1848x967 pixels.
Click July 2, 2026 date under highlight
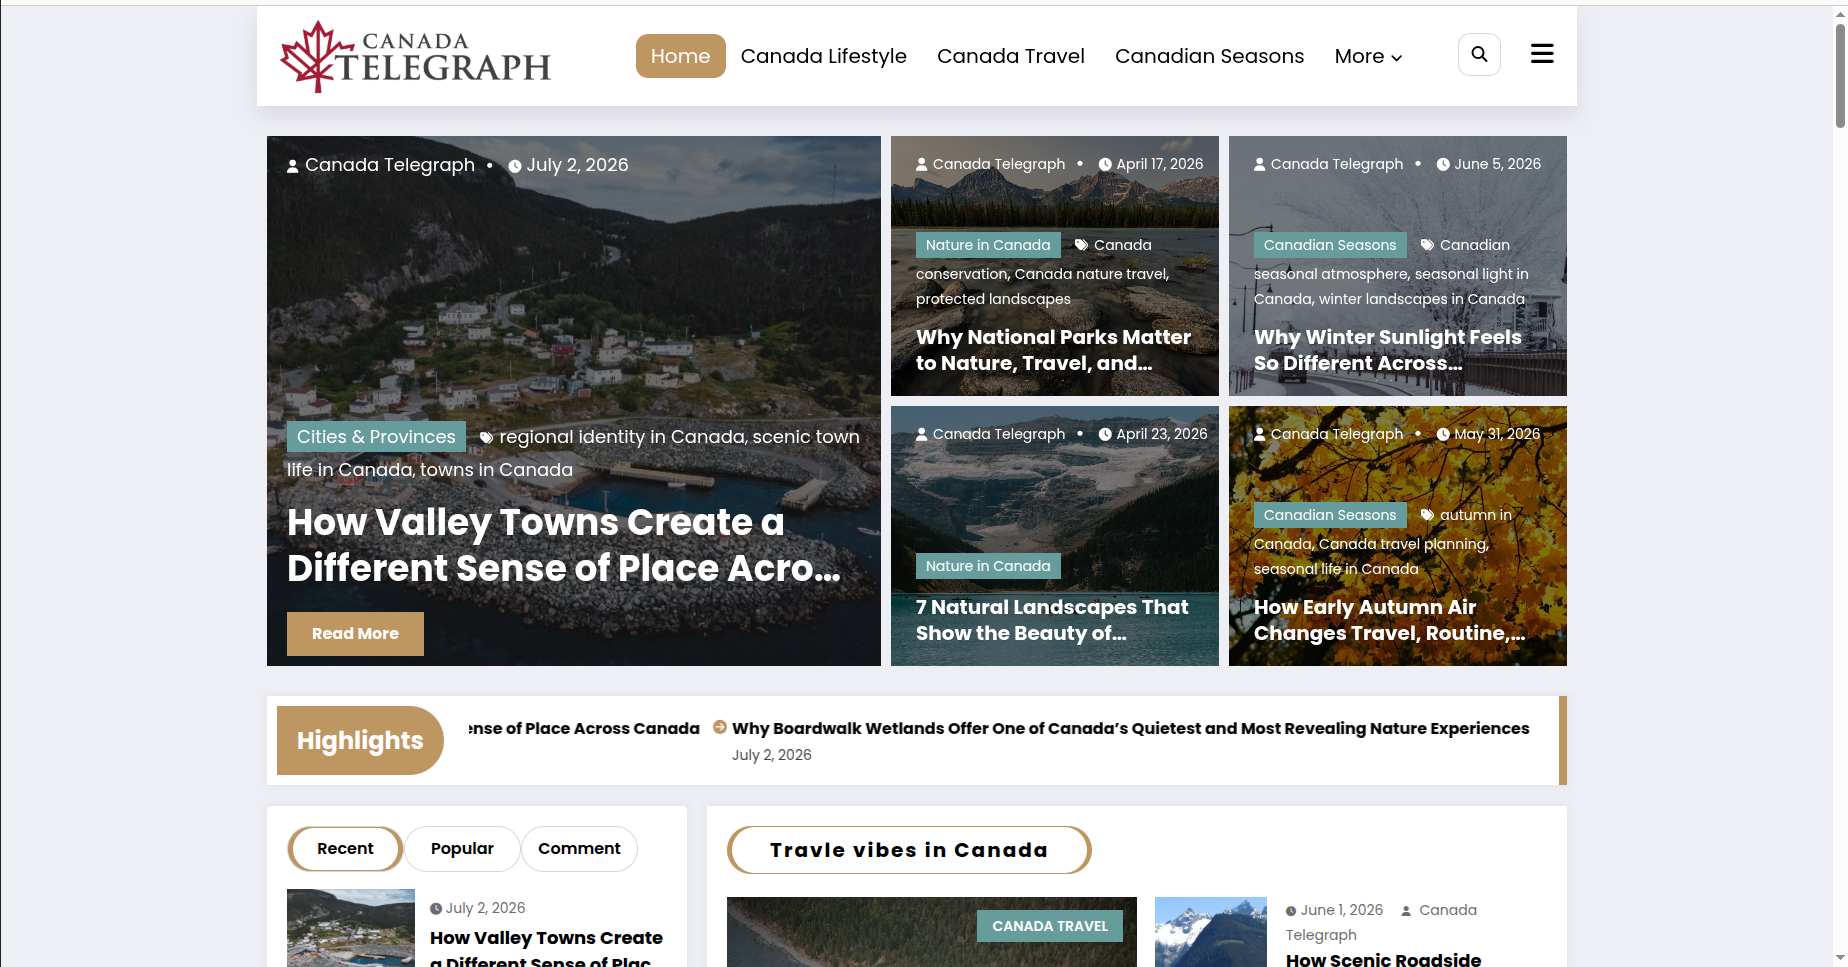[771, 755]
